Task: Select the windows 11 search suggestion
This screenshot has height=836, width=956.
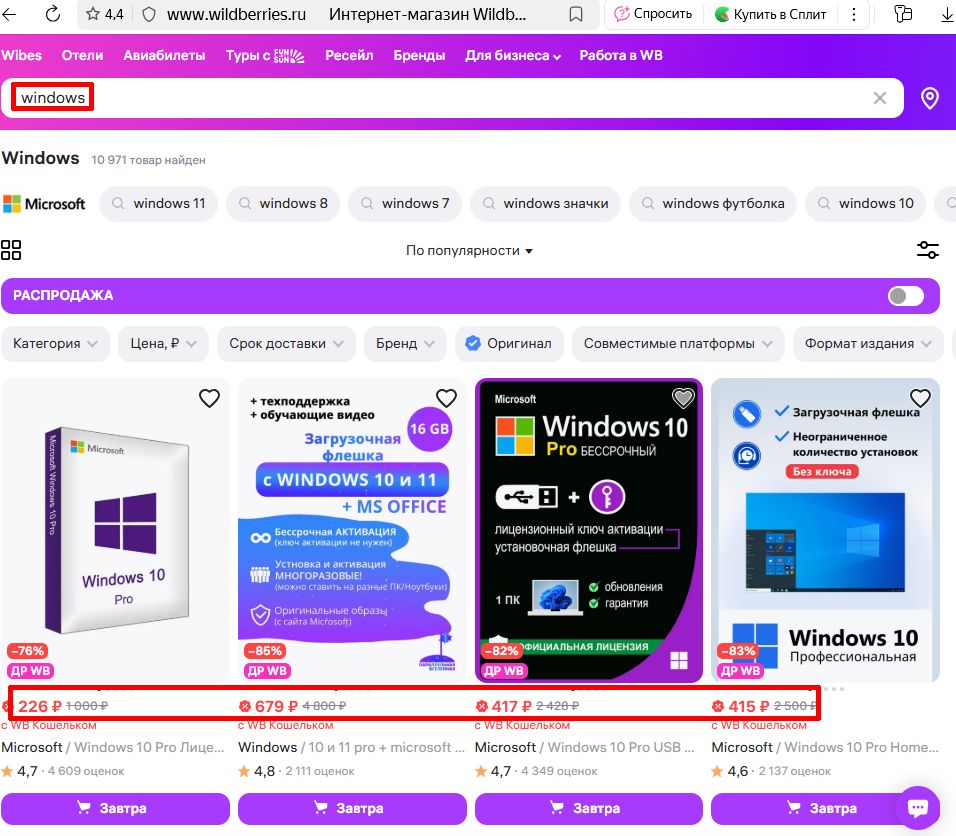Action: [x=158, y=203]
